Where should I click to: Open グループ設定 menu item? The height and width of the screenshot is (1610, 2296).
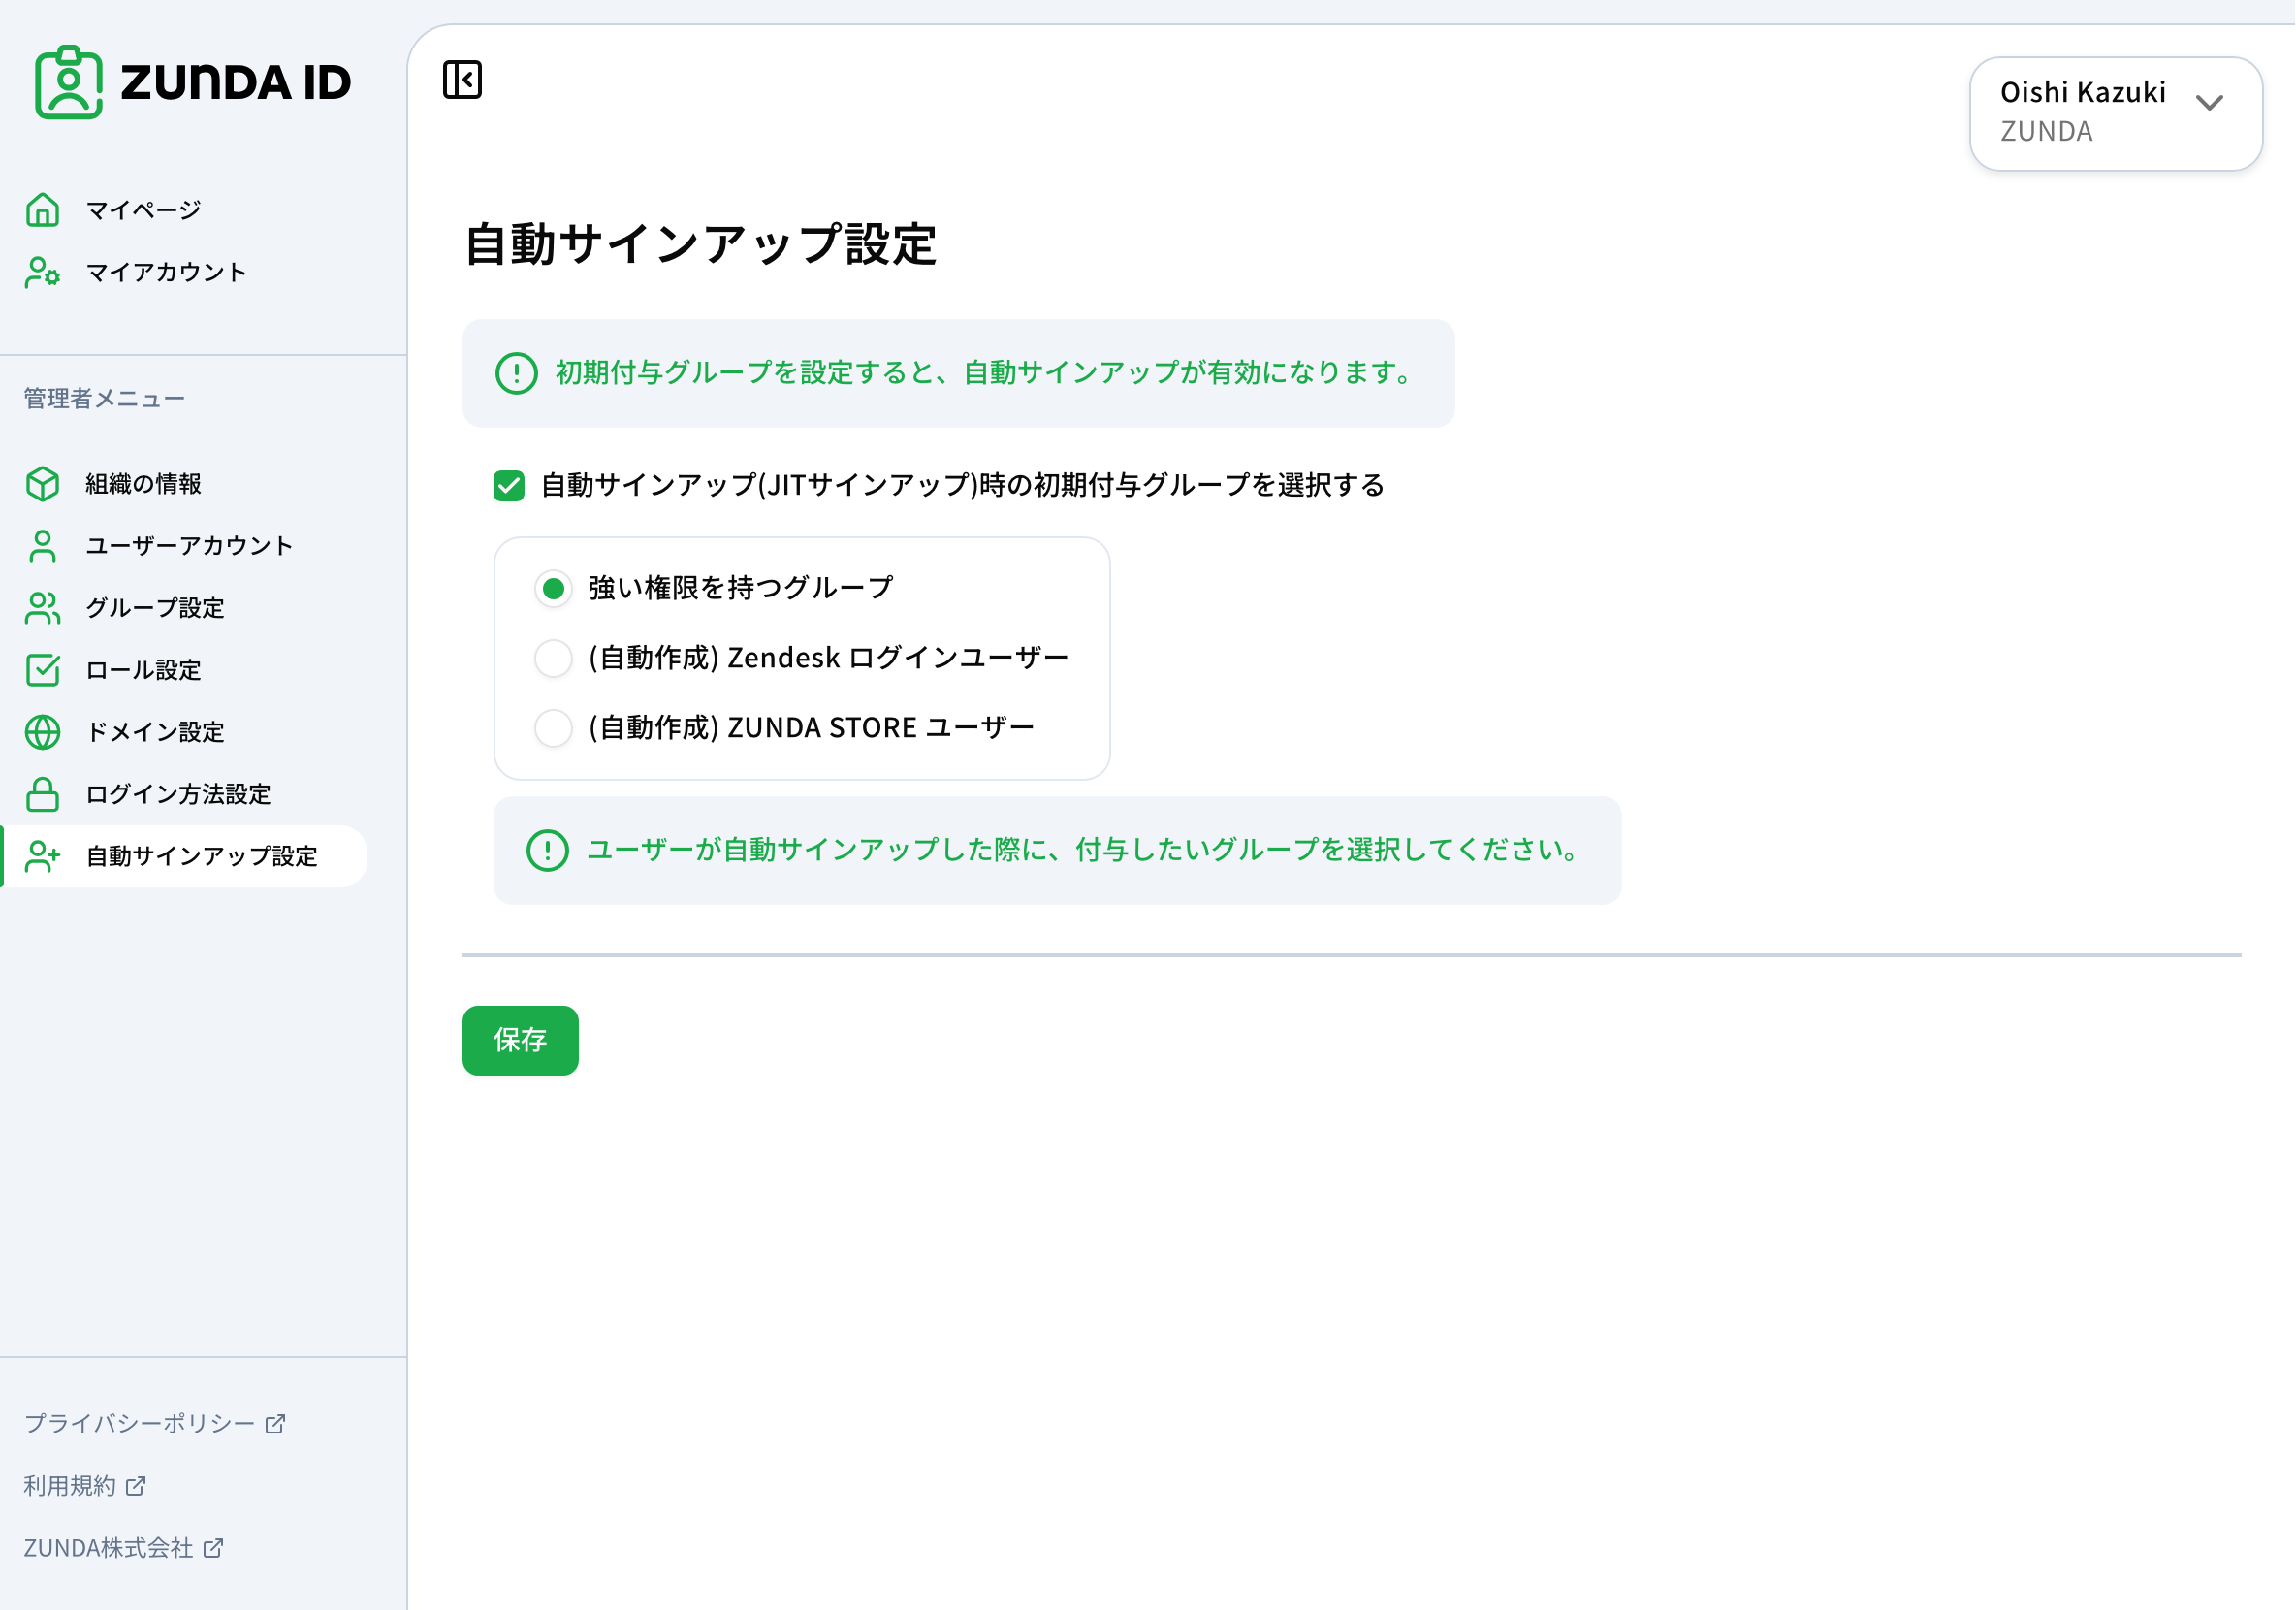[155, 608]
